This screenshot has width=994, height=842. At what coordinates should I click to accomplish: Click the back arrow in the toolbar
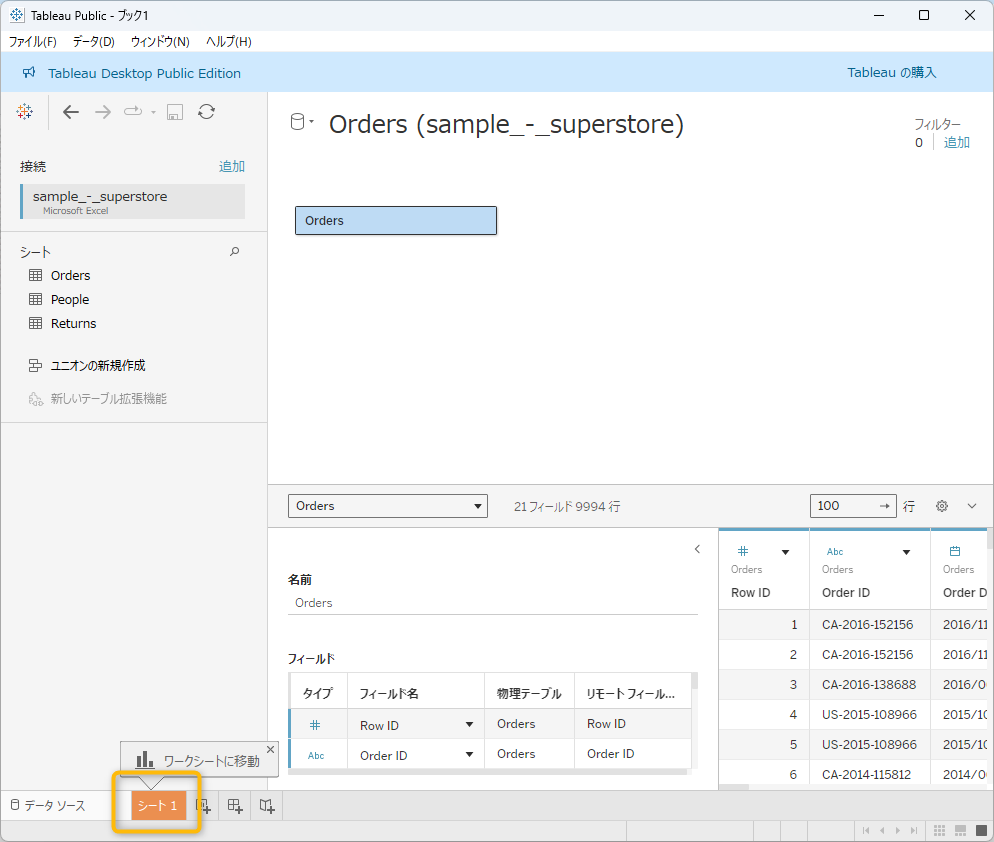coord(71,112)
